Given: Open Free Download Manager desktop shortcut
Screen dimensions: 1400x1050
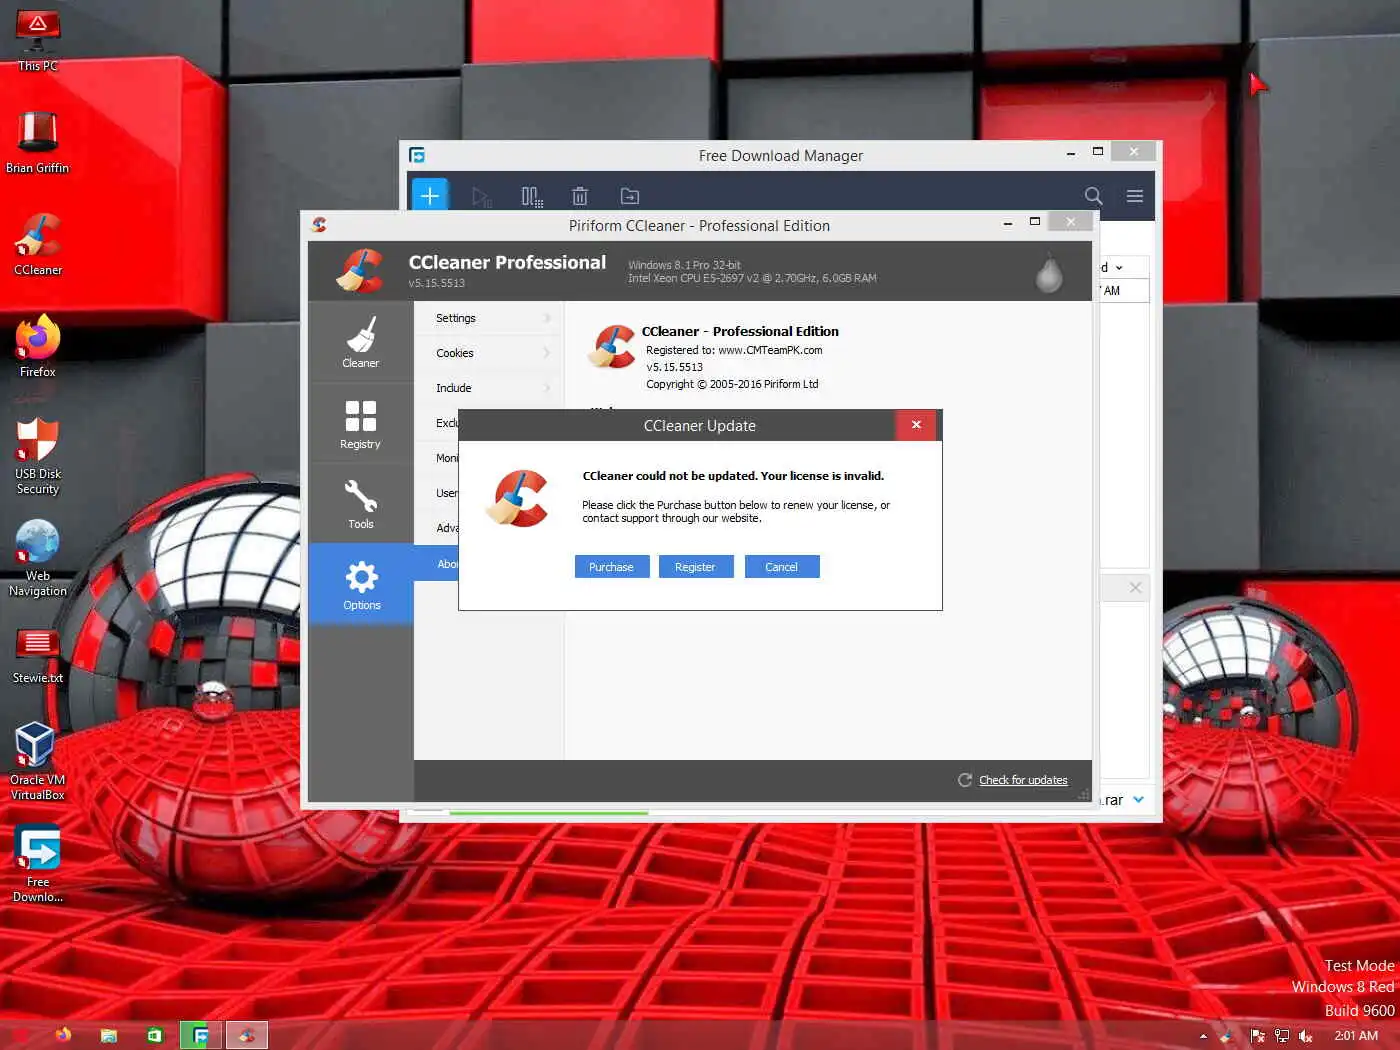Looking at the screenshot, I should (38, 864).
